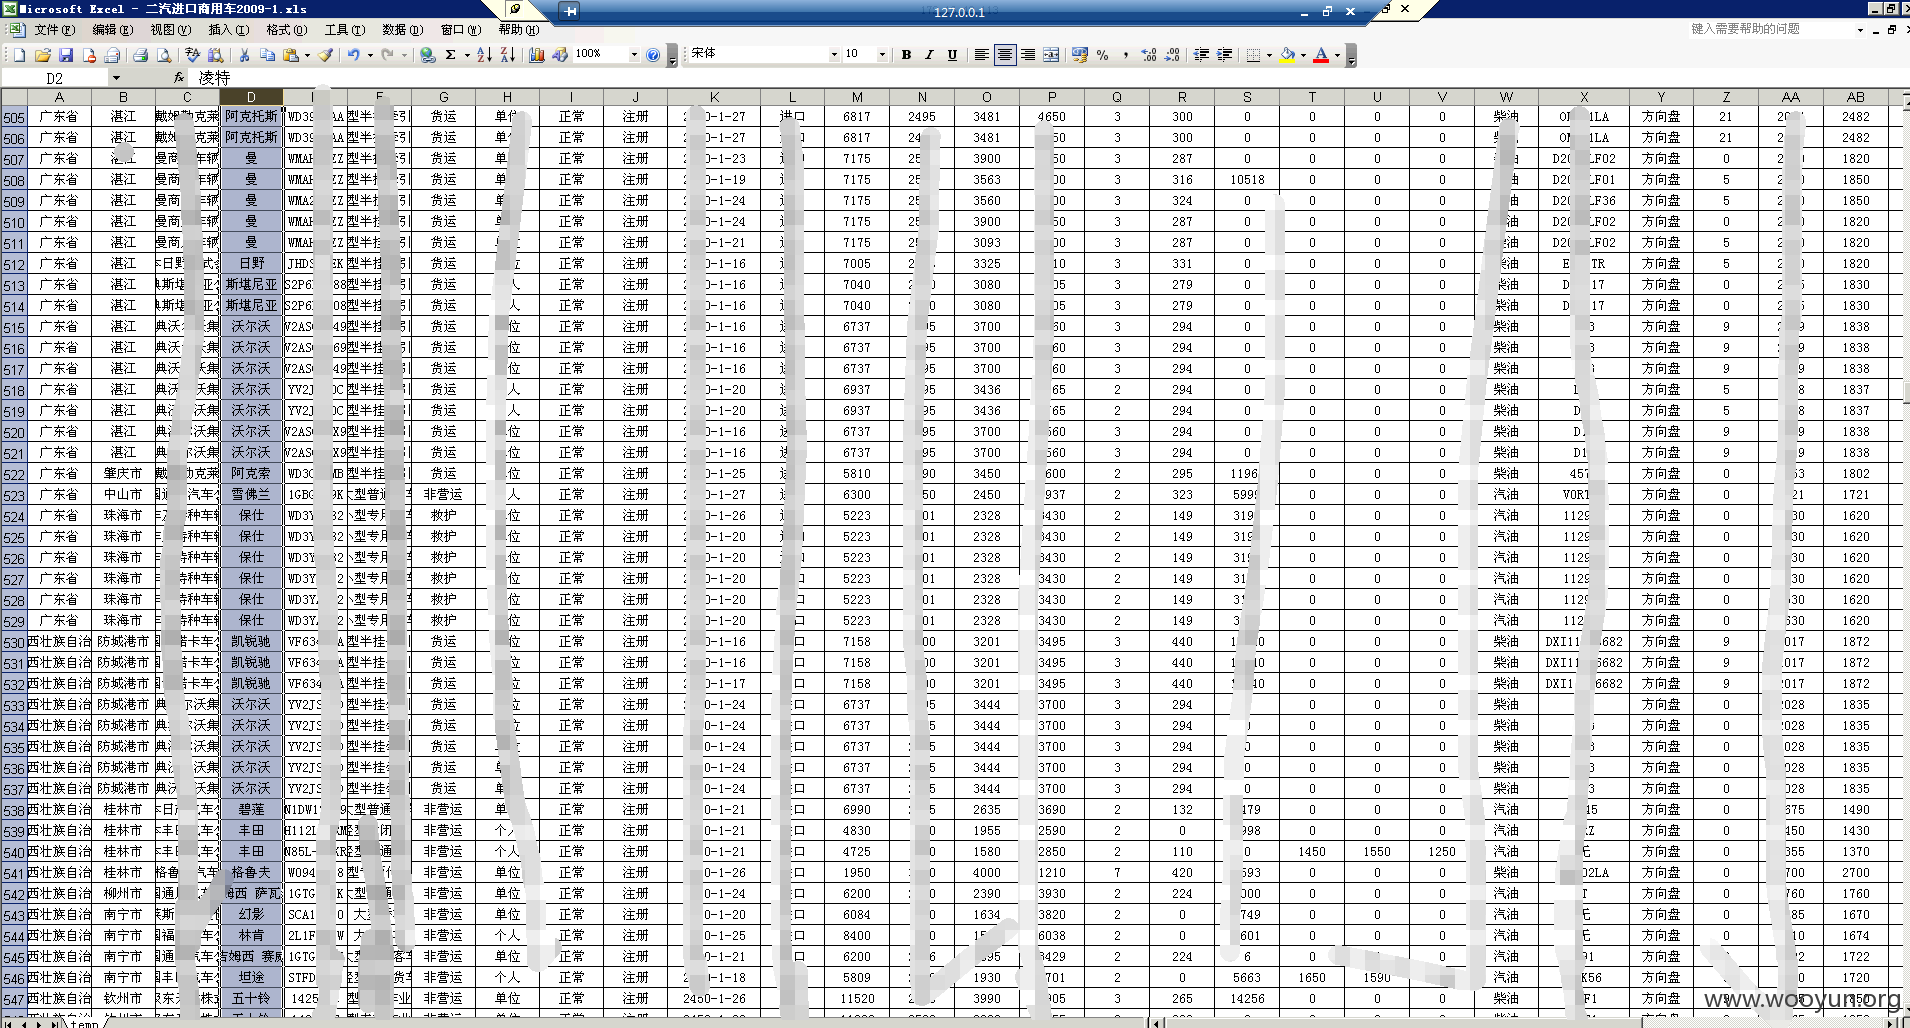Expand the Name Box dropdown arrow
This screenshot has width=1910, height=1028.
pyautogui.click(x=116, y=78)
